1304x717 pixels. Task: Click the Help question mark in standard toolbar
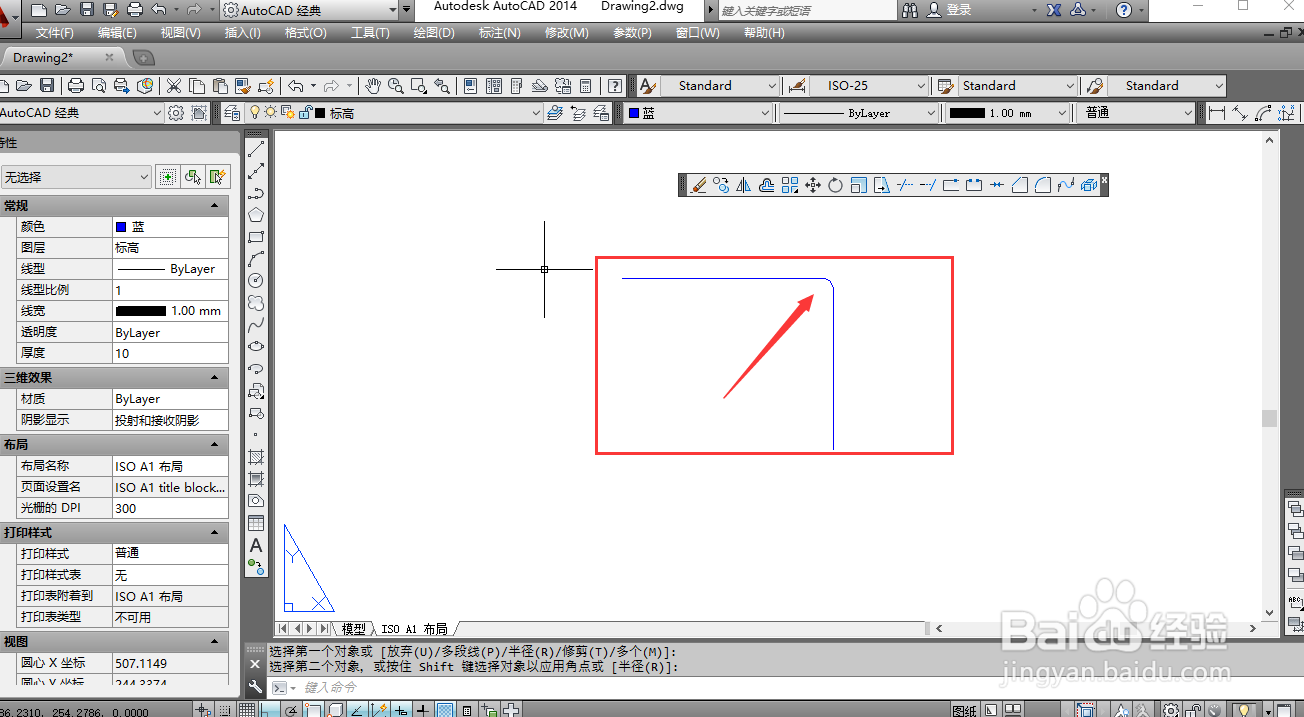tap(615, 86)
